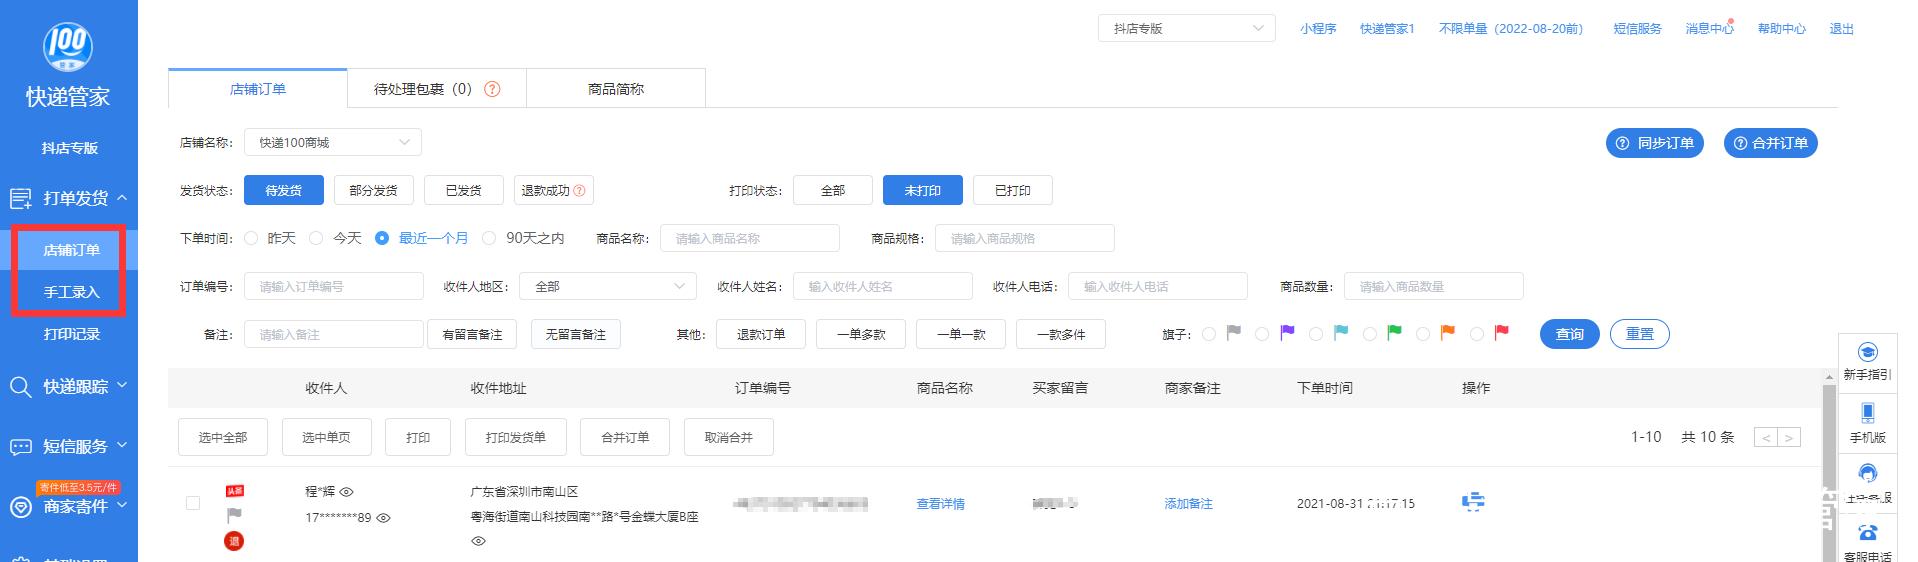Viewport: 1918px width, 562px height.
Task: Click the cyan flag filter icon
Action: [x=1341, y=332]
